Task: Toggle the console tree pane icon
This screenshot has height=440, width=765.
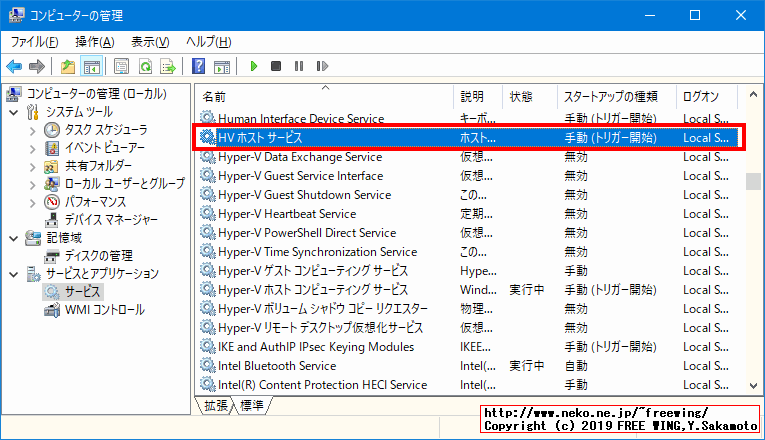Action: 91,66
